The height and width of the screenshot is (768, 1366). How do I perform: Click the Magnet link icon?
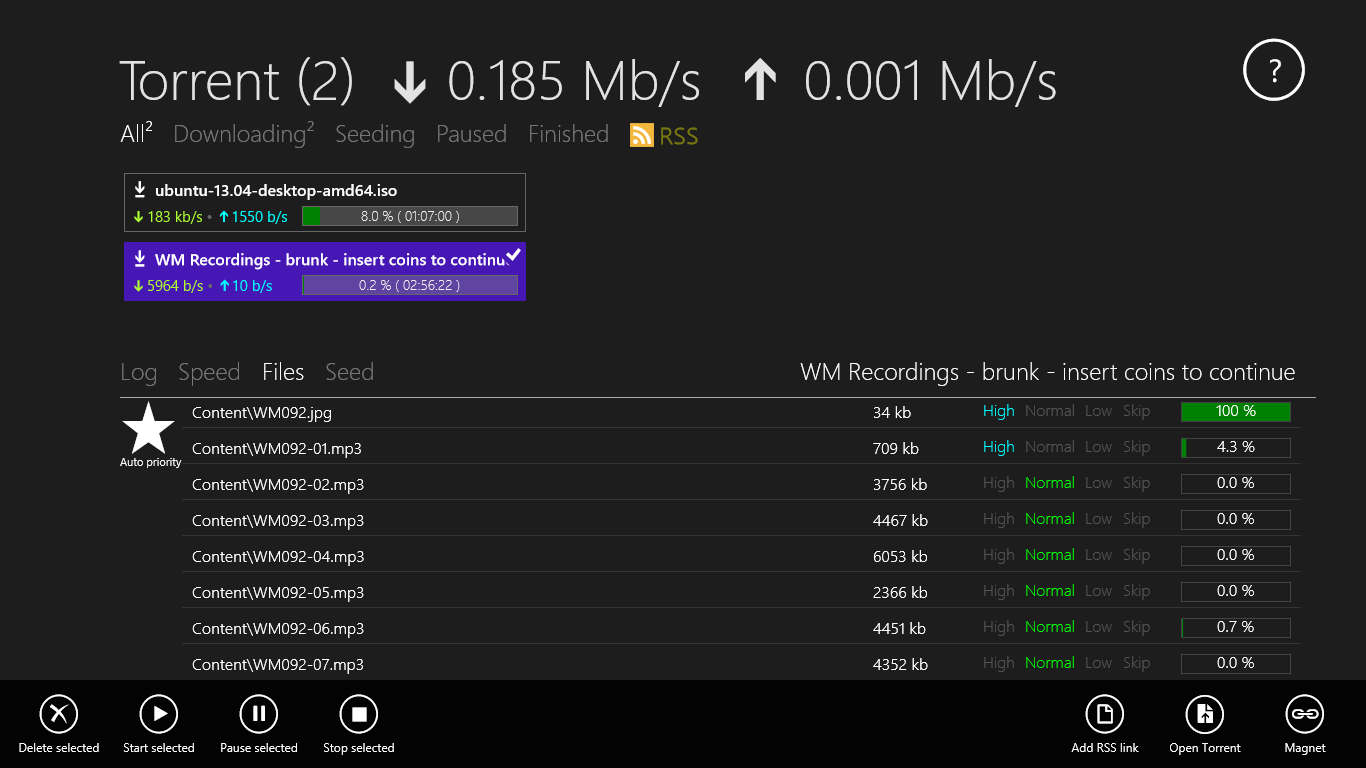click(1305, 714)
